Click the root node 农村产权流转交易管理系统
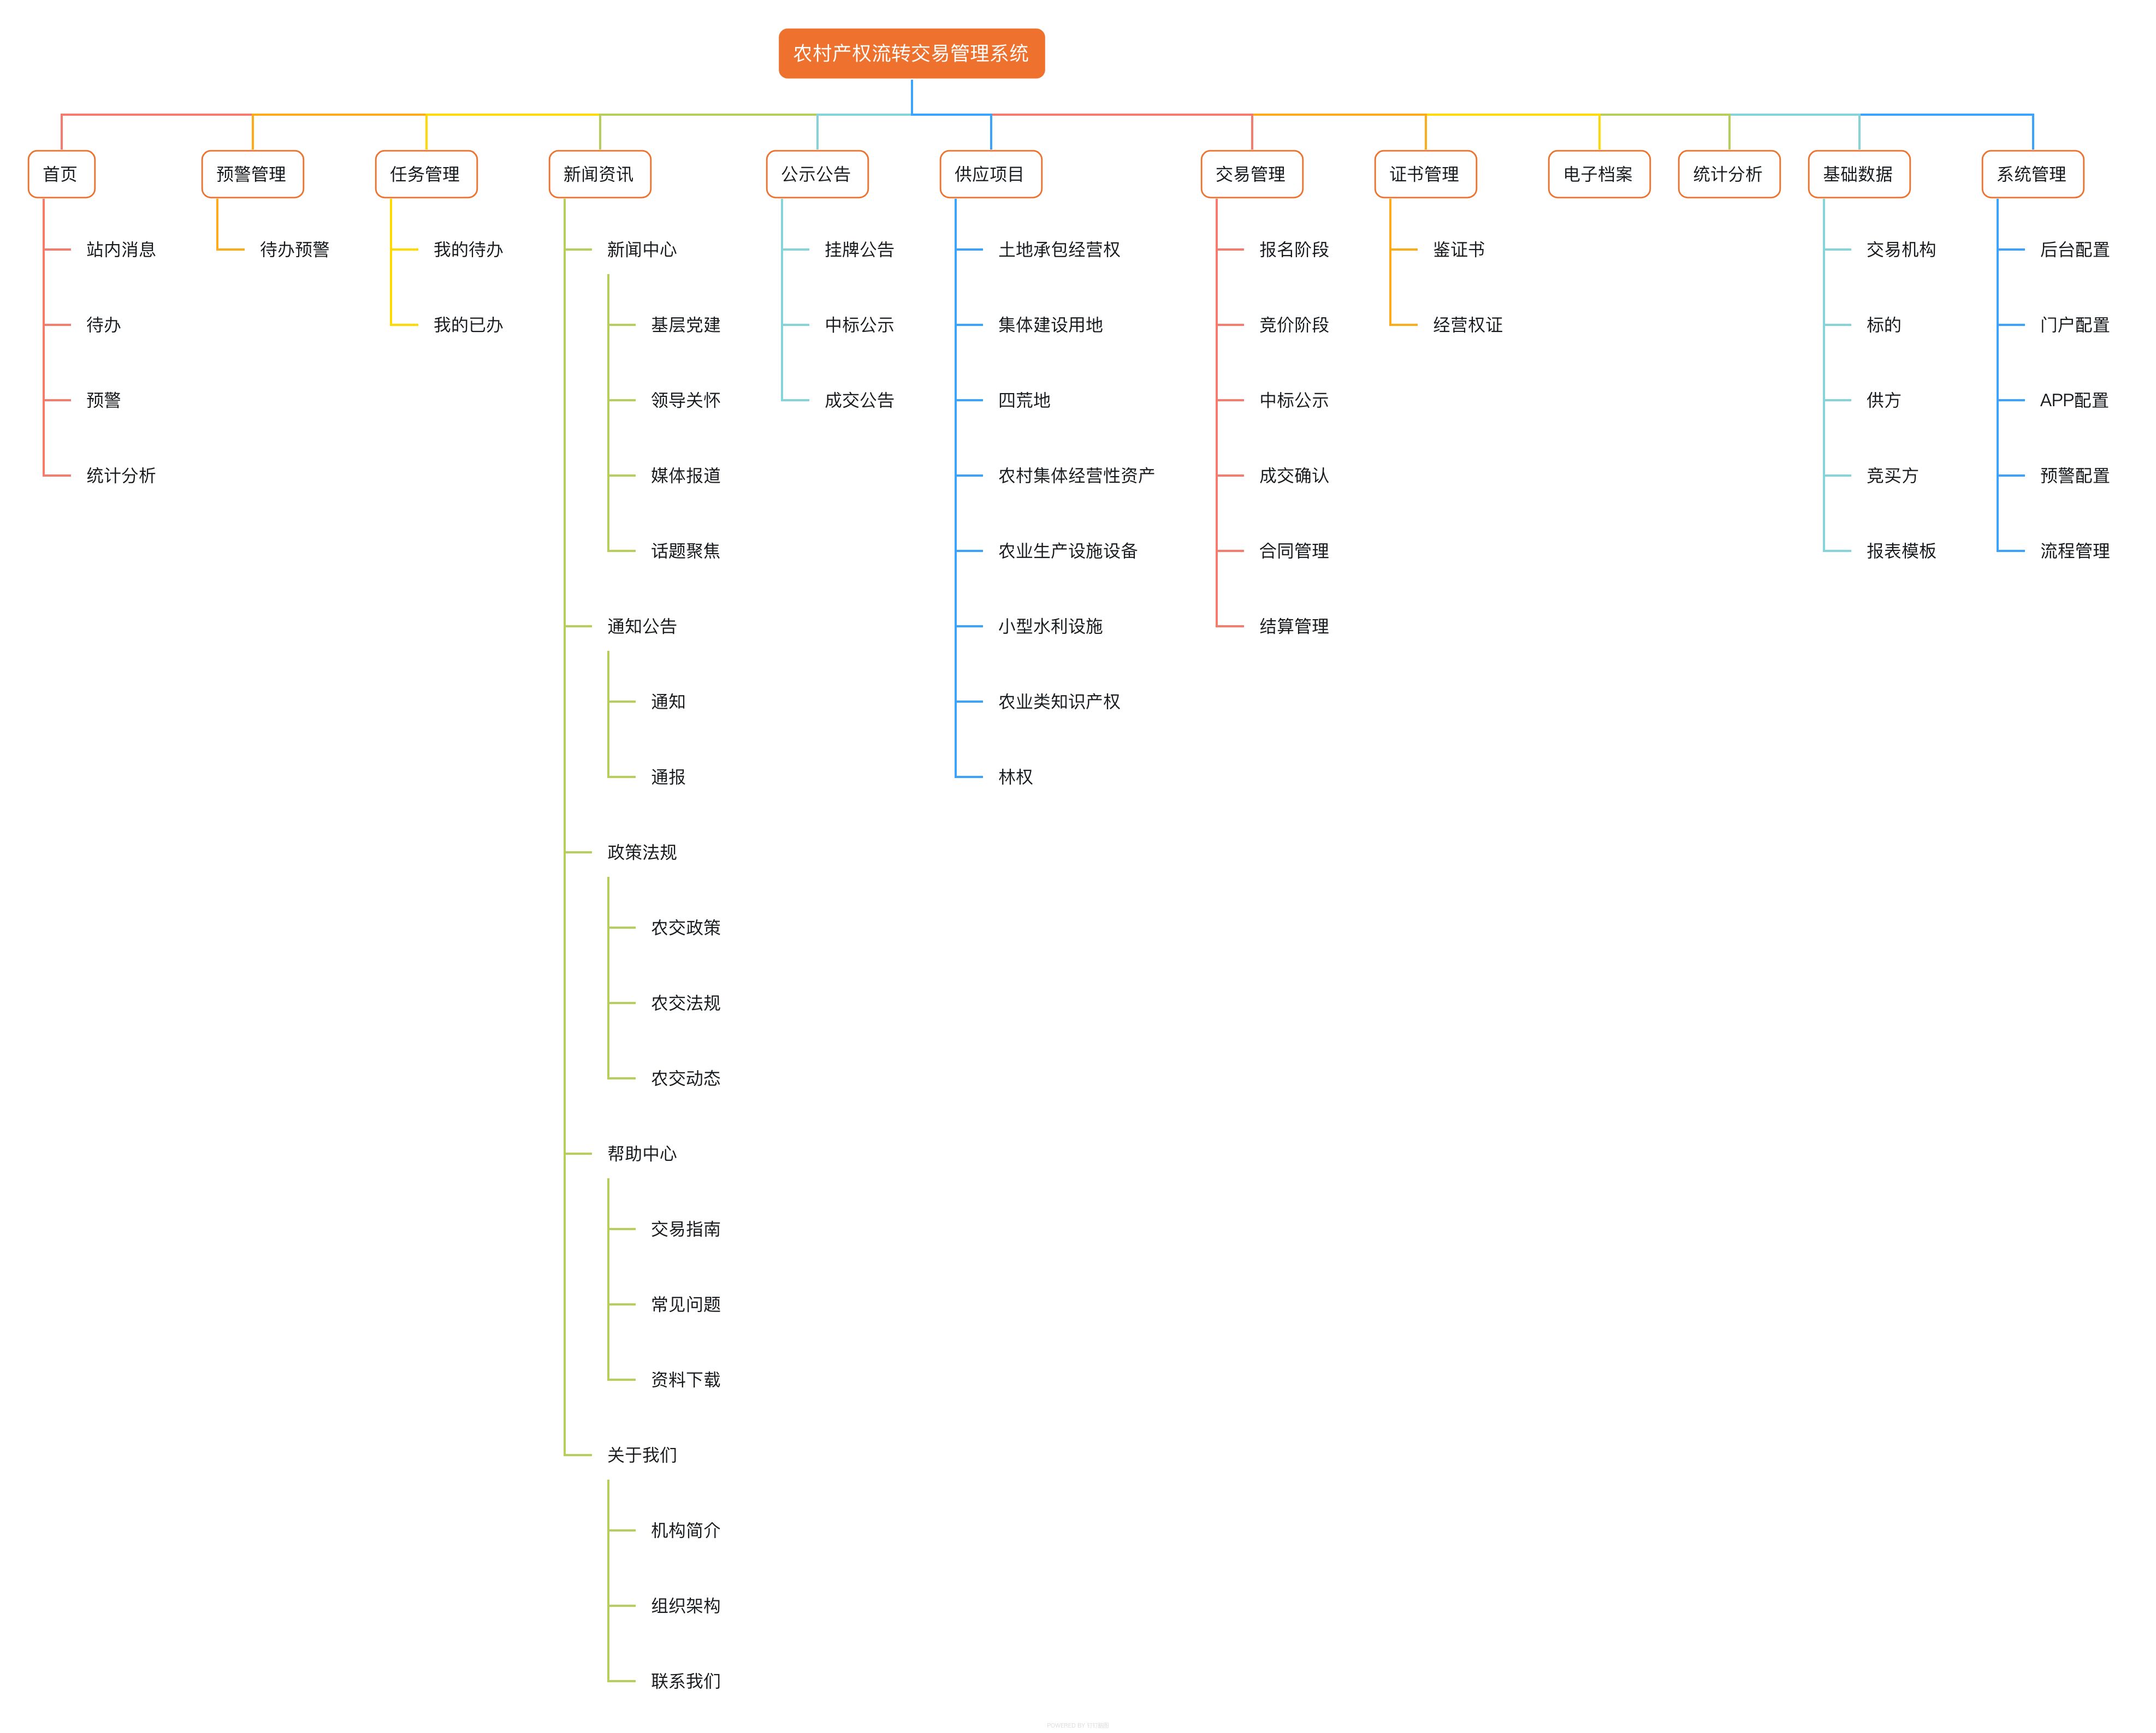 (x=911, y=53)
